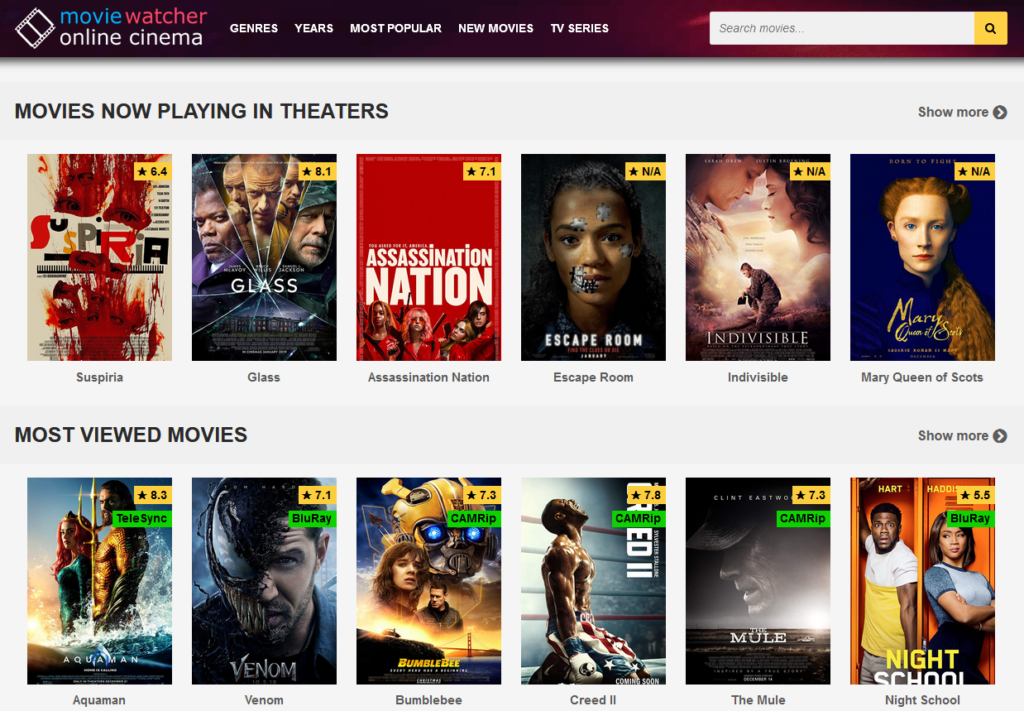Click the 7.3 star rating on The Mule
This screenshot has width=1024, height=711.
point(811,495)
